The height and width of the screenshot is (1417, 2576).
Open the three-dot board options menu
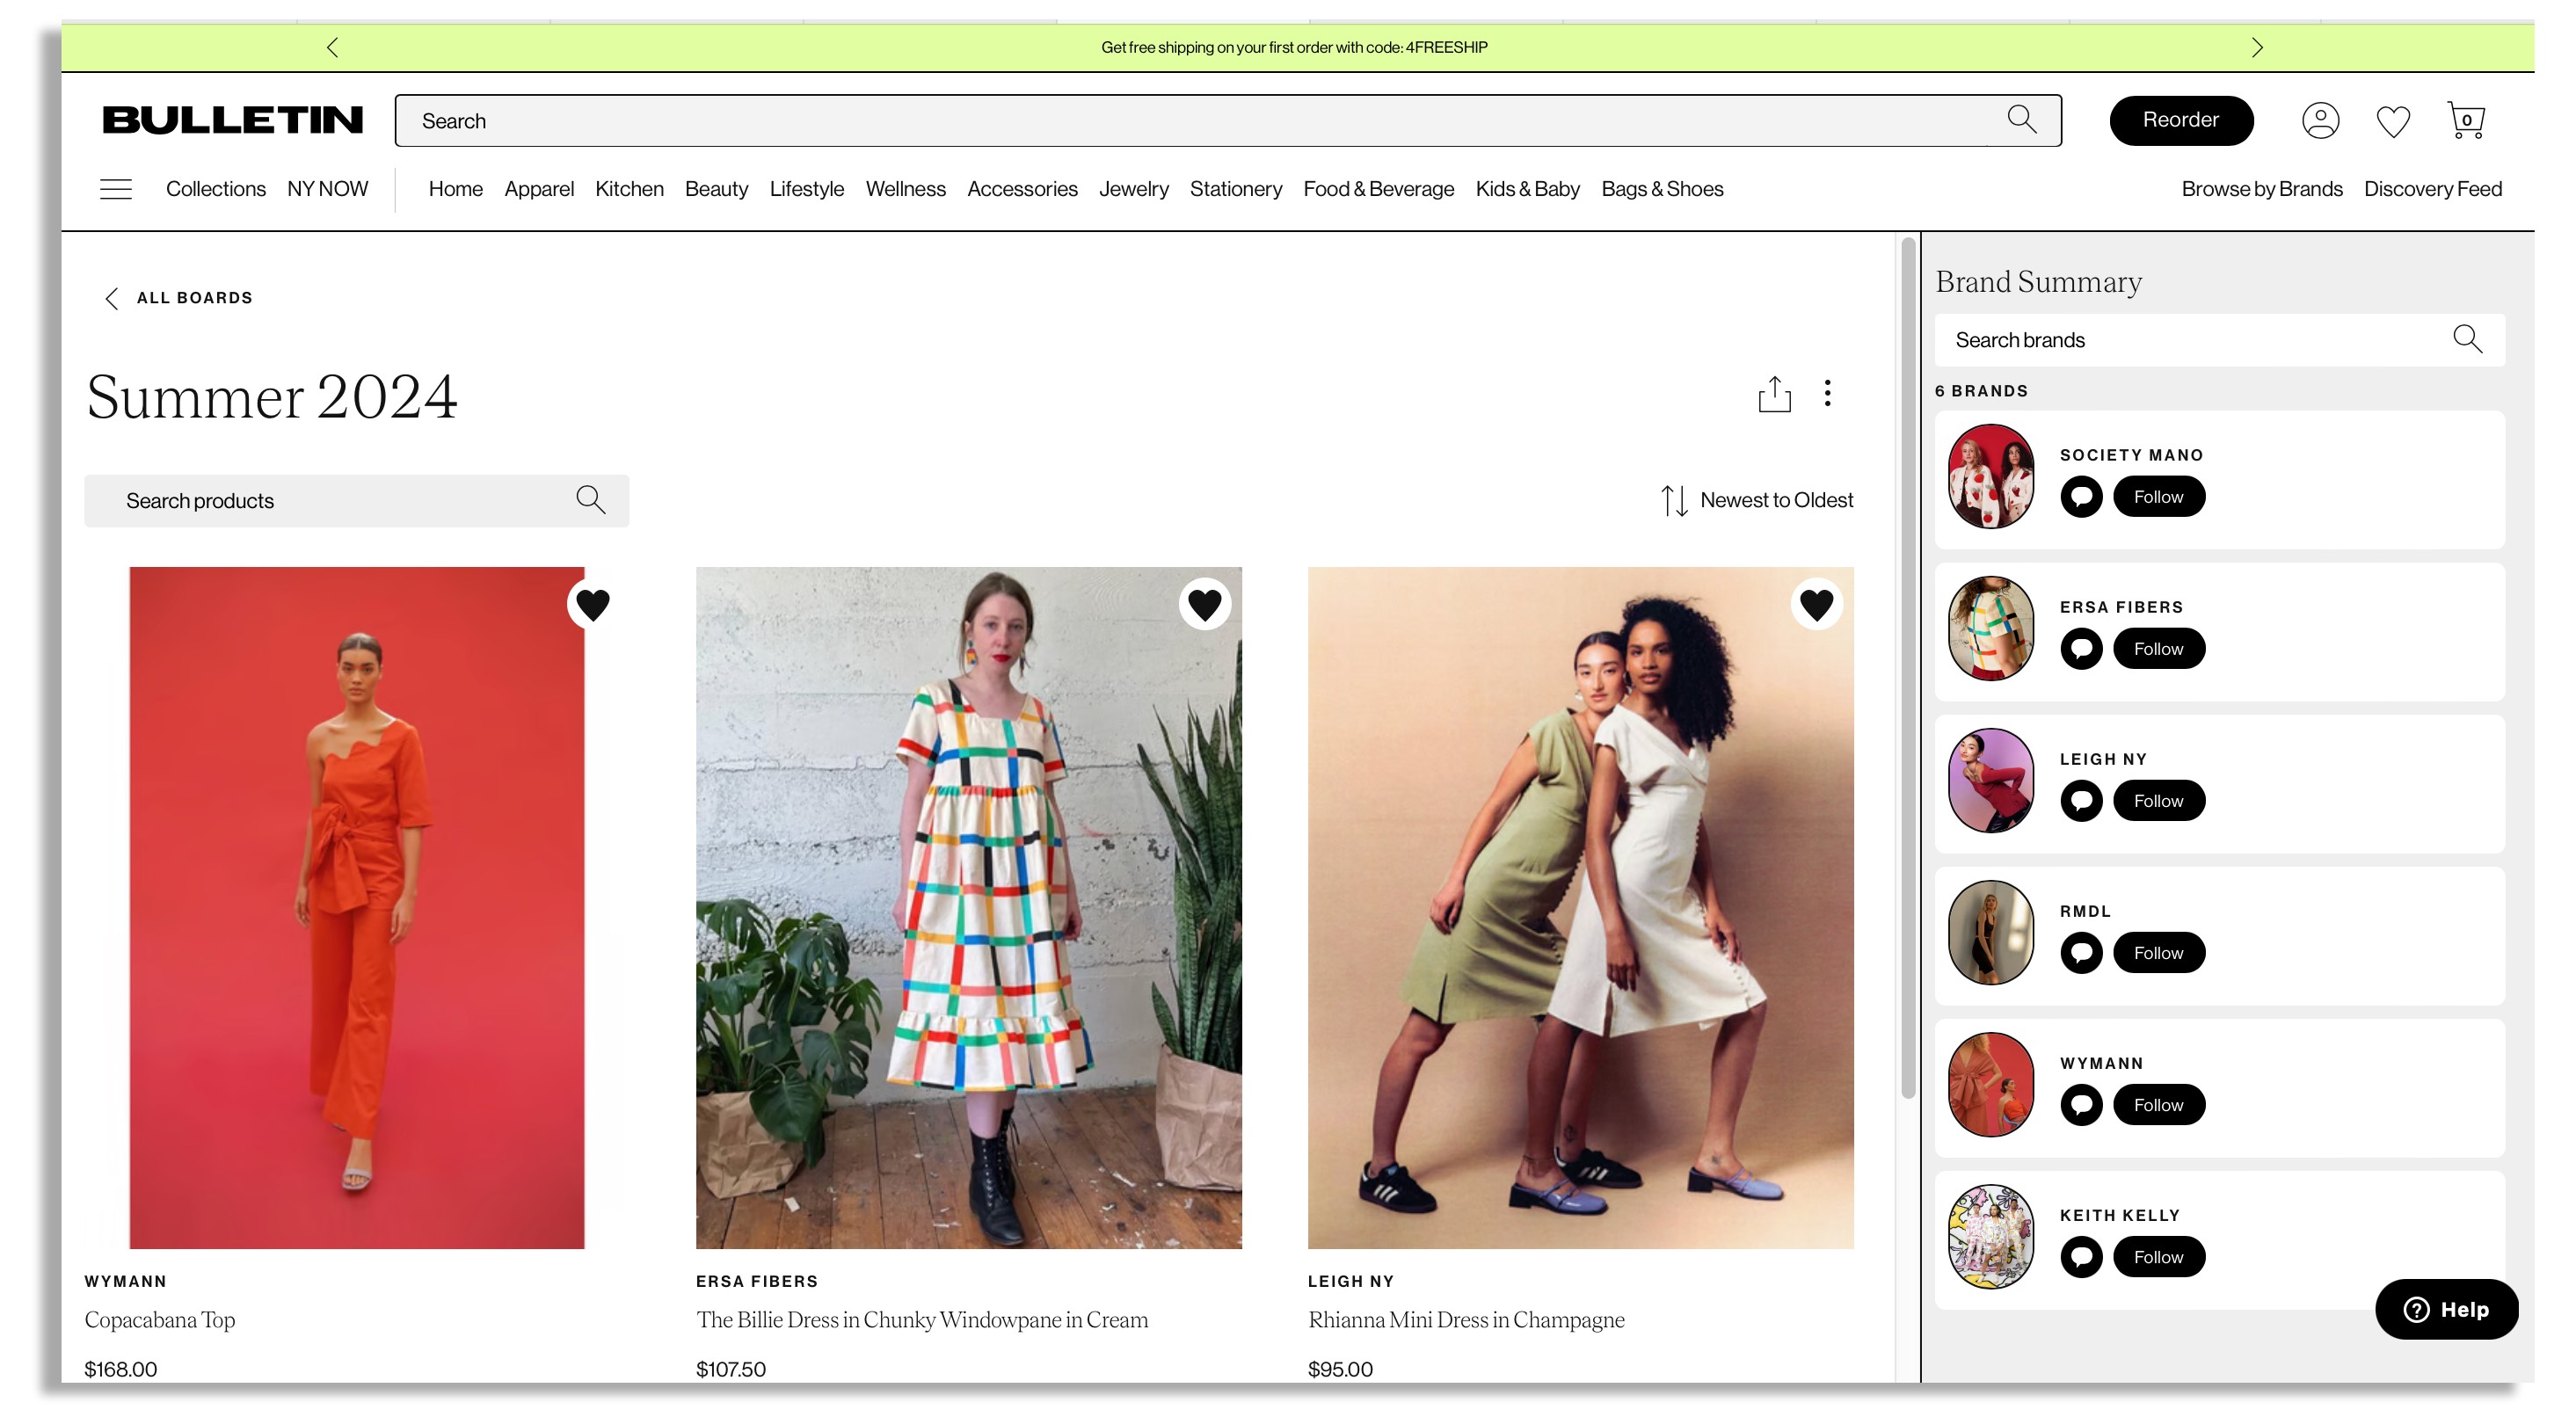(x=1827, y=393)
